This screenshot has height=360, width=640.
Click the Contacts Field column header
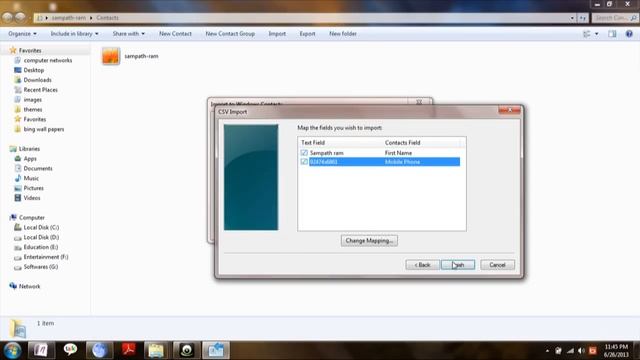(402, 142)
